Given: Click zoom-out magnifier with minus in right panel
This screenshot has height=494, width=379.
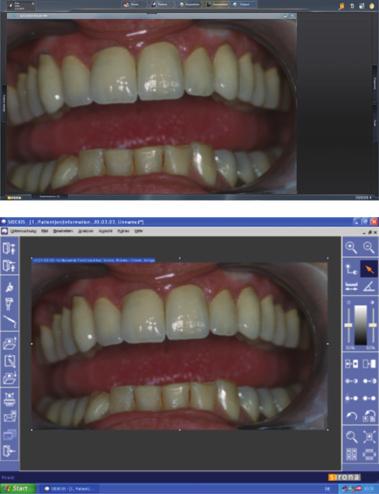Looking at the screenshot, I should 369,247.
